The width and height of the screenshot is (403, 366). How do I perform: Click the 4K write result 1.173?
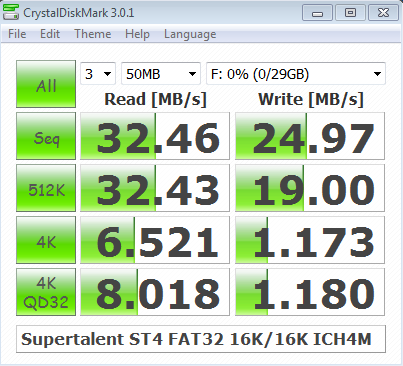point(310,240)
